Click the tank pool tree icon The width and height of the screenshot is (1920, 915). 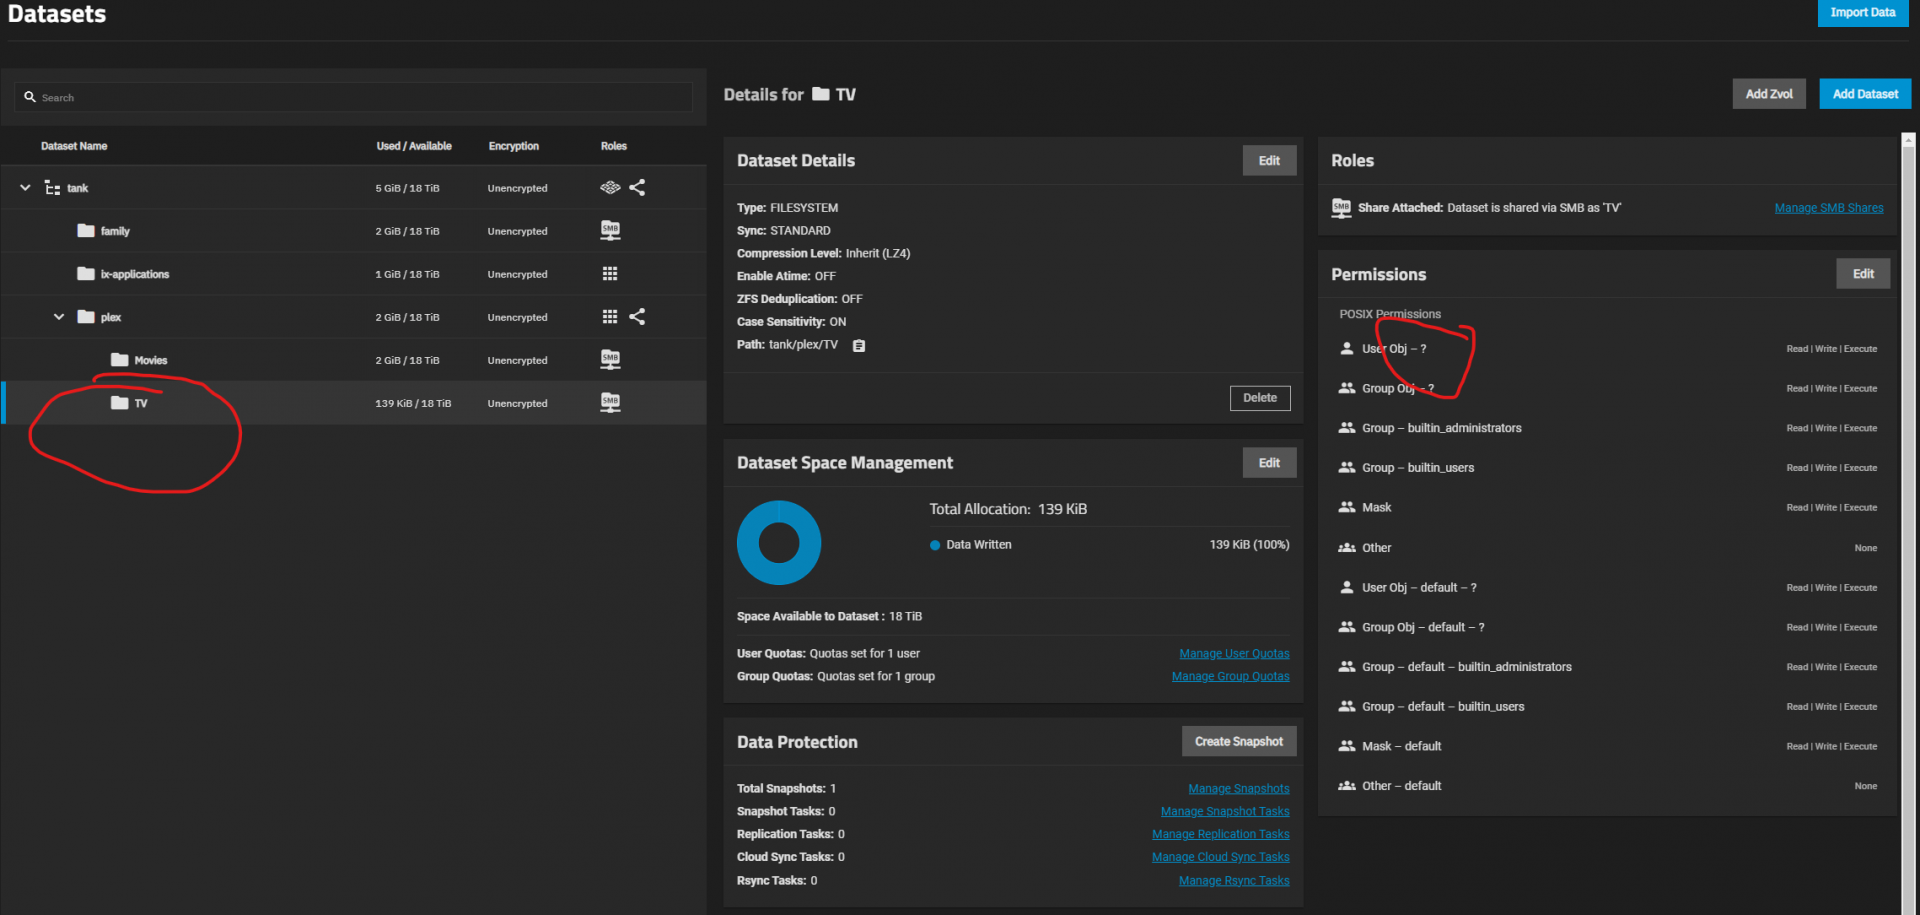coord(52,188)
